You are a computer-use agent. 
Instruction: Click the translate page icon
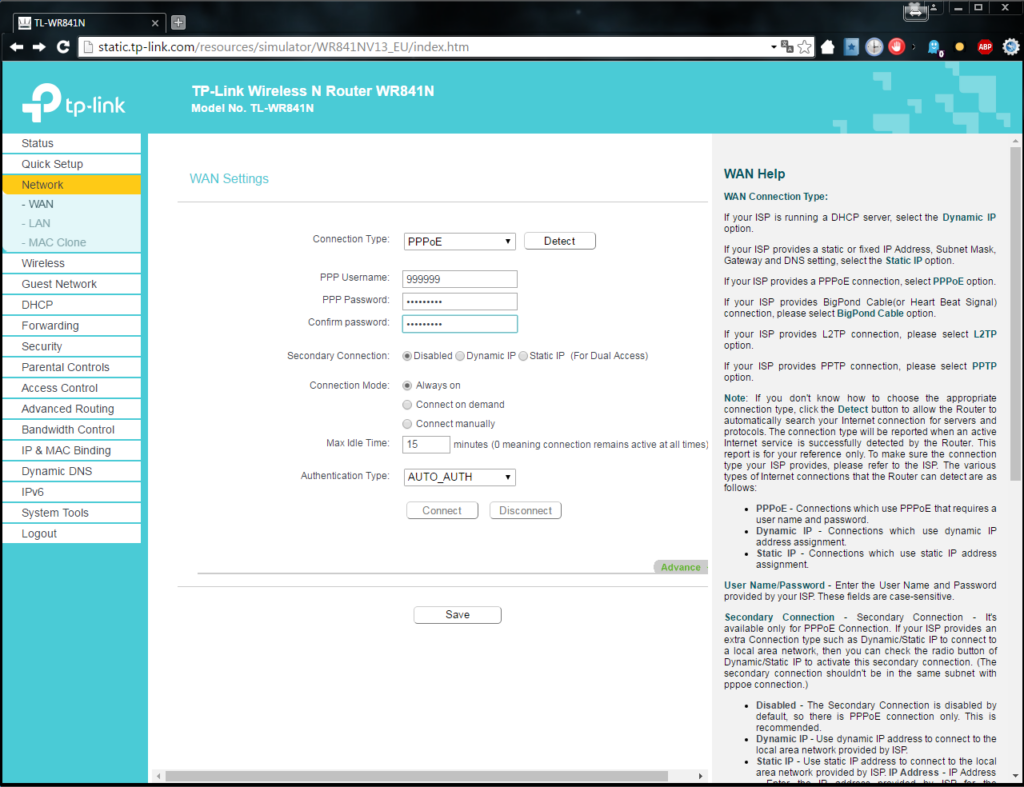[x=787, y=47]
